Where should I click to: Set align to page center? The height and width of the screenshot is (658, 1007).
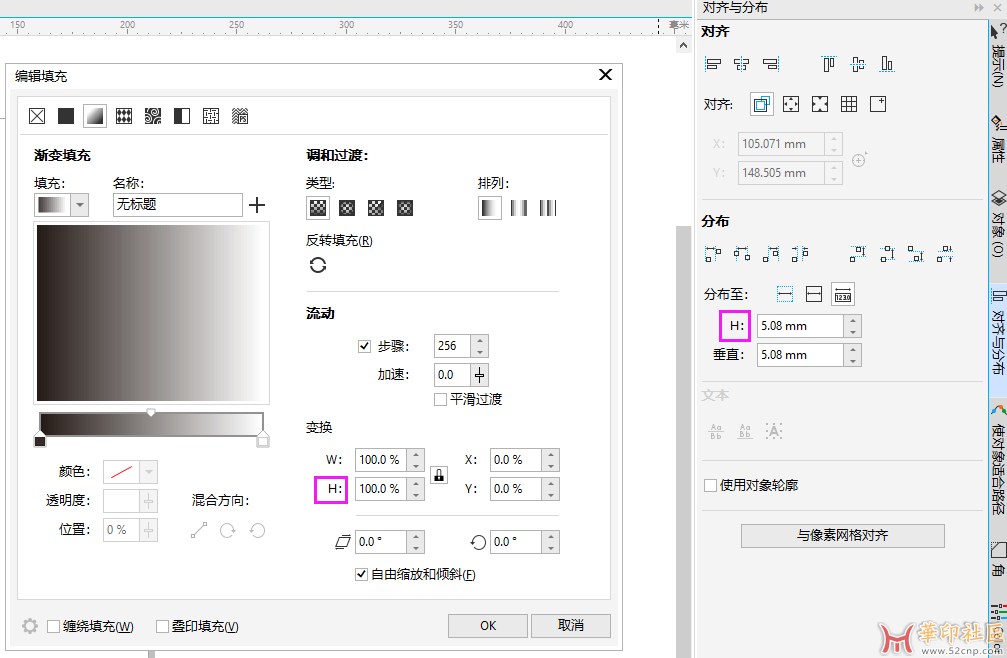820,104
